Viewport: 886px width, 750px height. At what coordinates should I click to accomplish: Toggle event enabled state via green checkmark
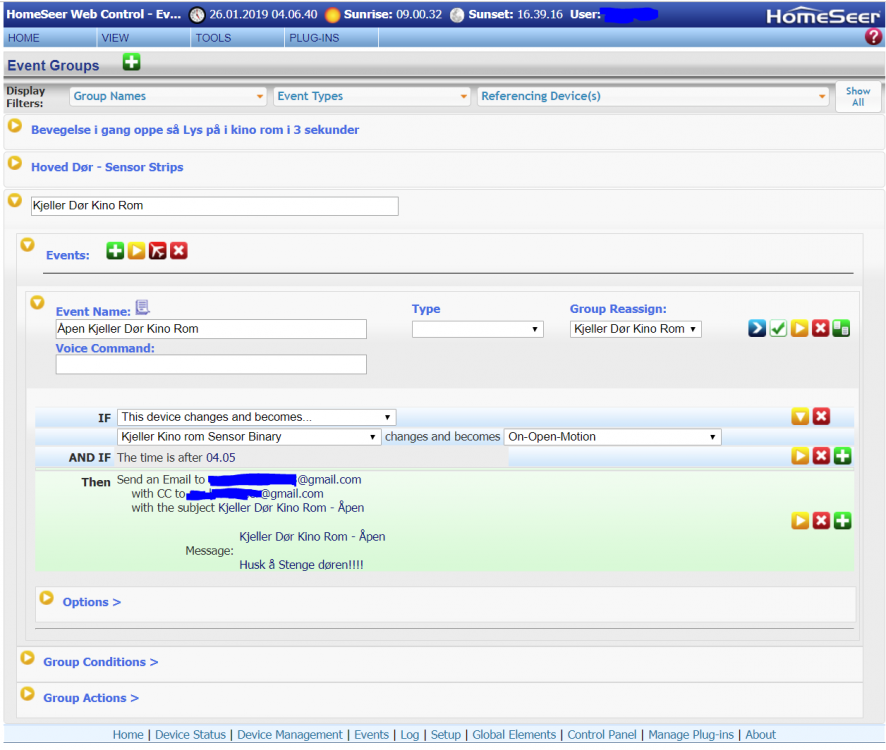click(x=778, y=328)
